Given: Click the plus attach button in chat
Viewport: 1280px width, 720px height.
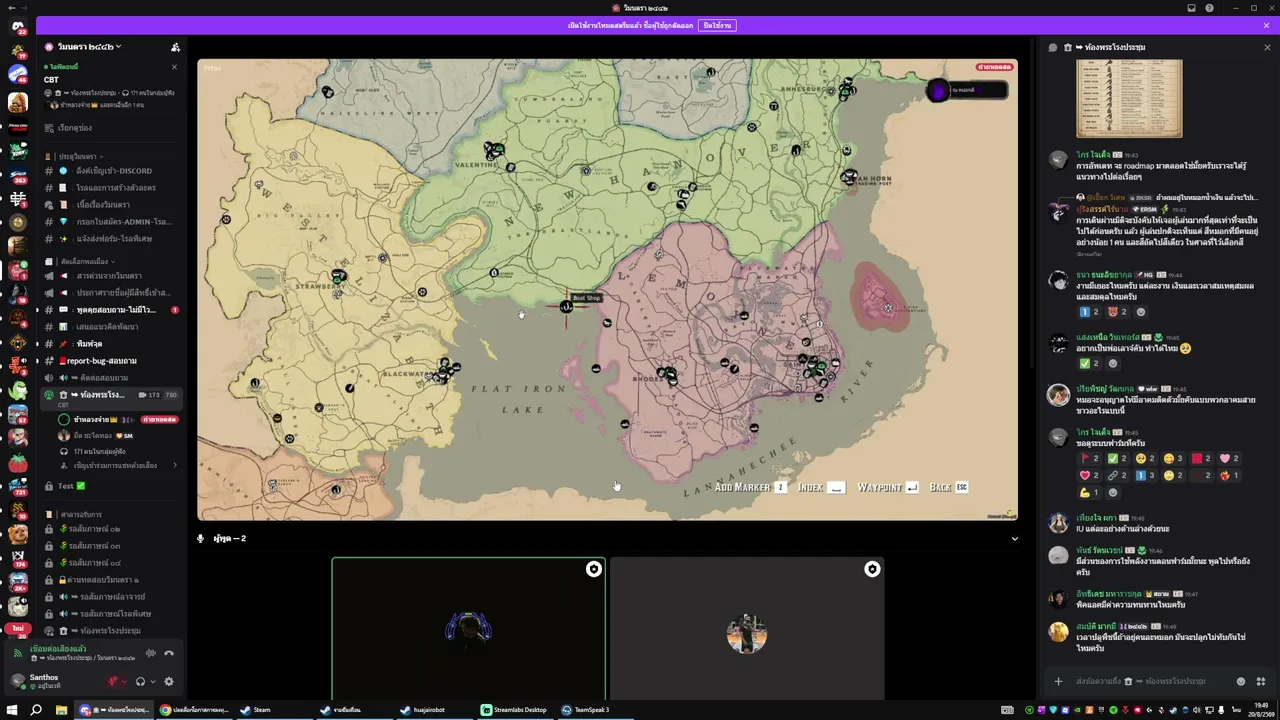Looking at the screenshot, I should point(1058,681).
